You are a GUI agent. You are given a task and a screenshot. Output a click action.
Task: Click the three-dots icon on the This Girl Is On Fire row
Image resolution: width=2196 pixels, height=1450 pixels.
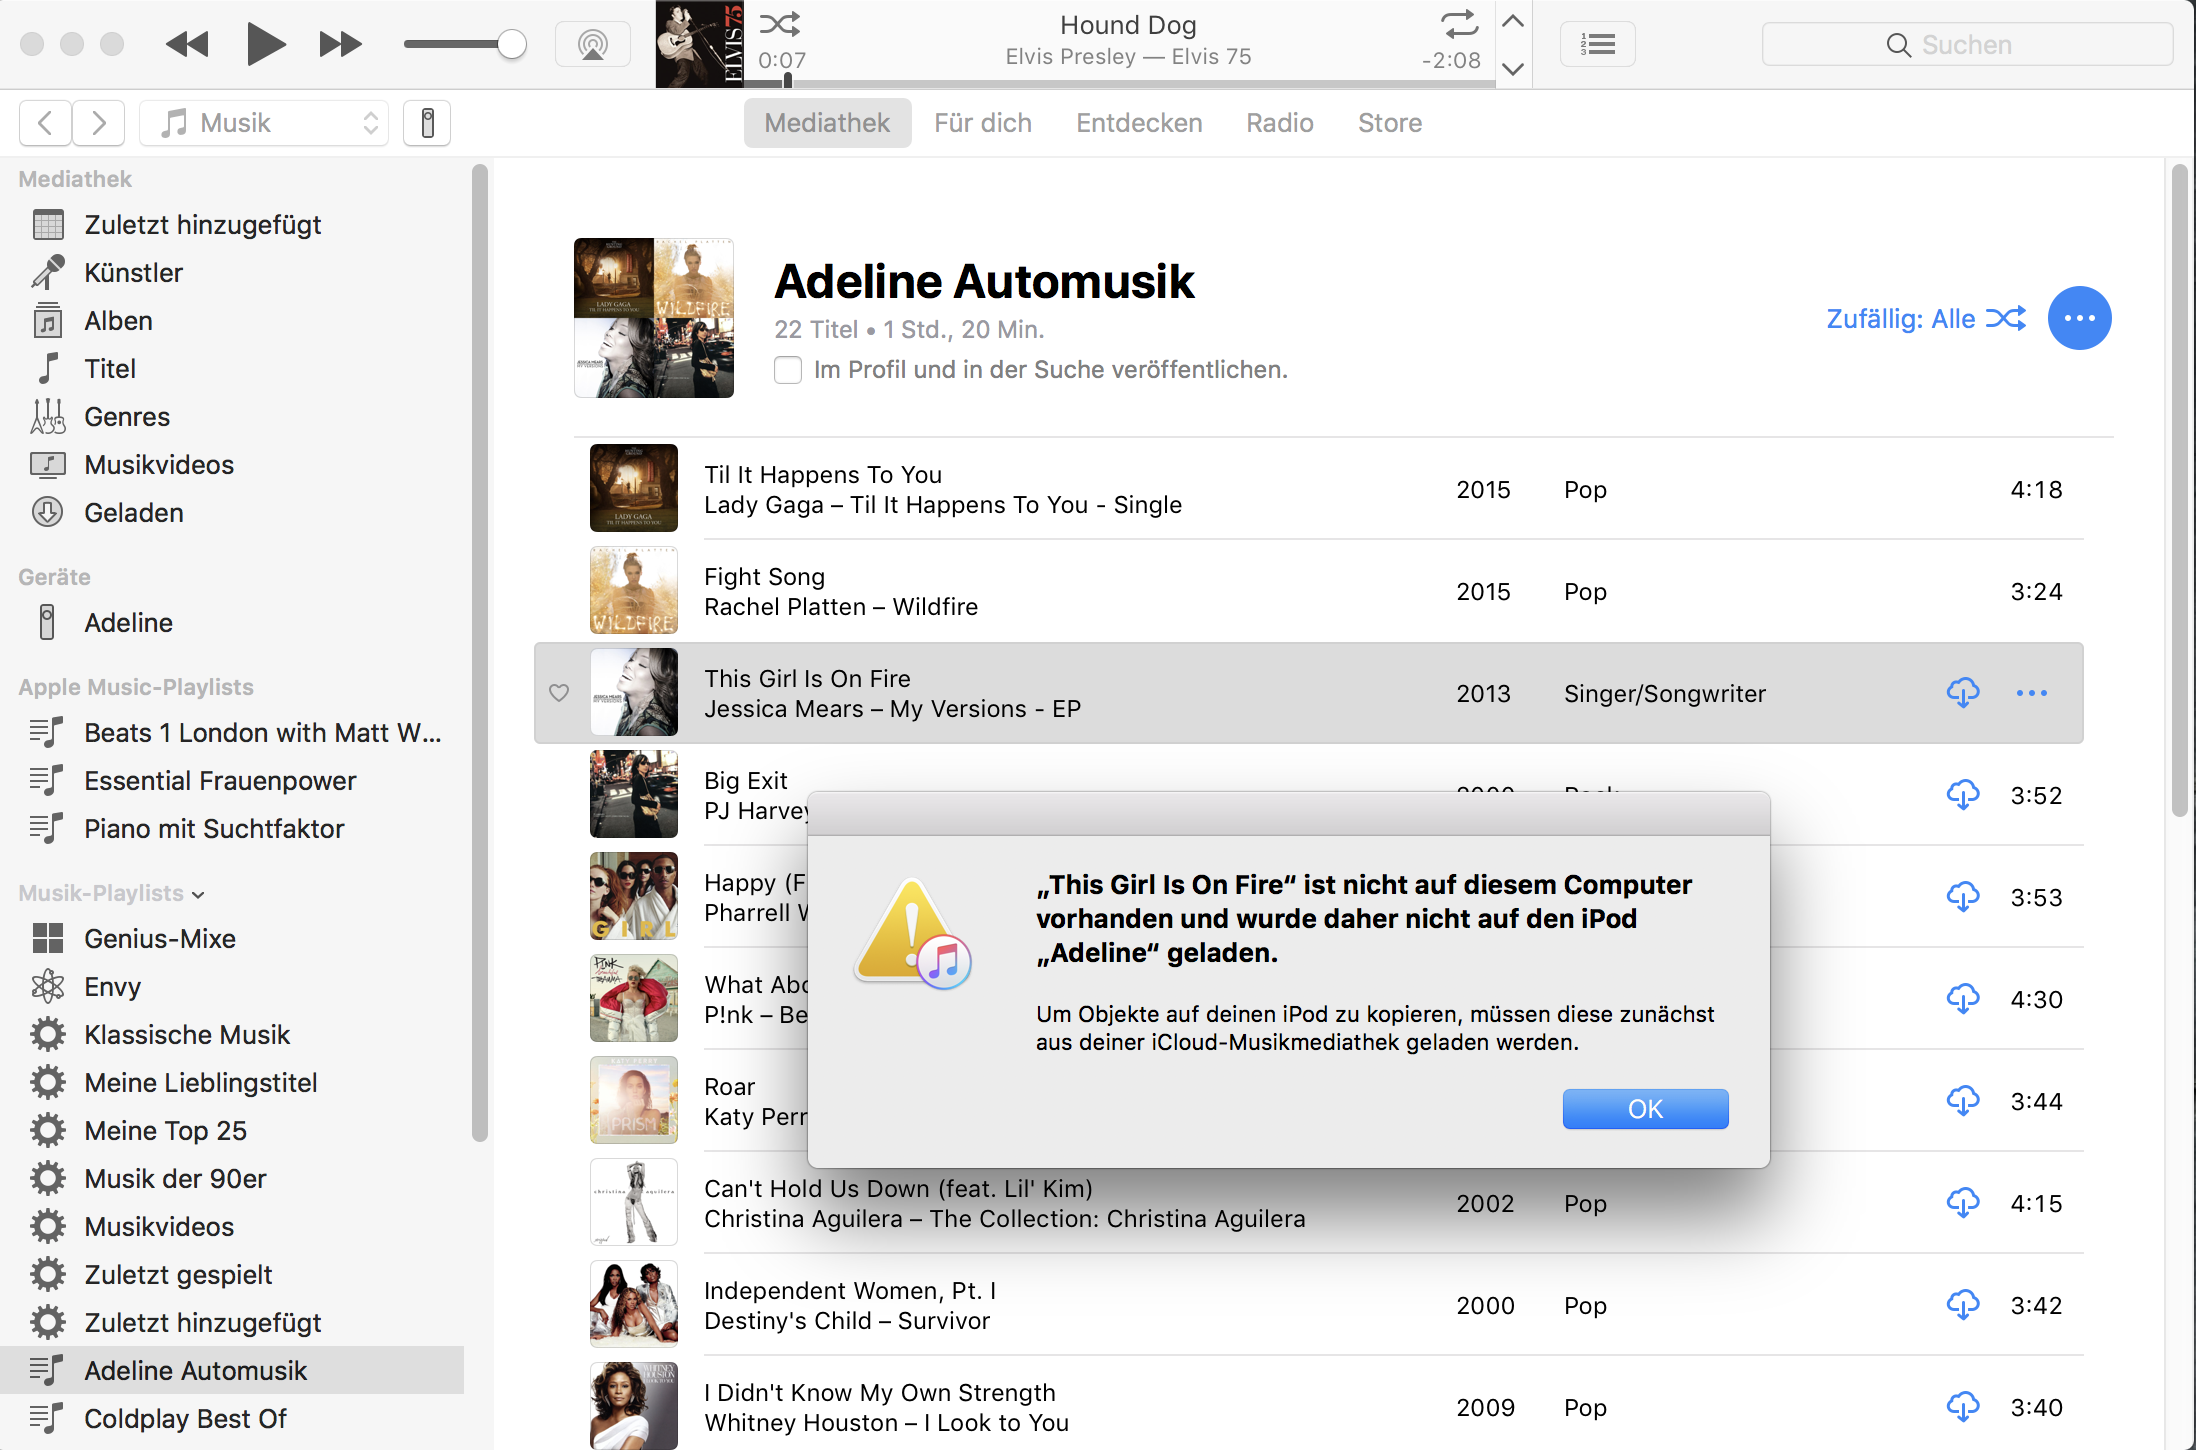(x=2031, y=693)
